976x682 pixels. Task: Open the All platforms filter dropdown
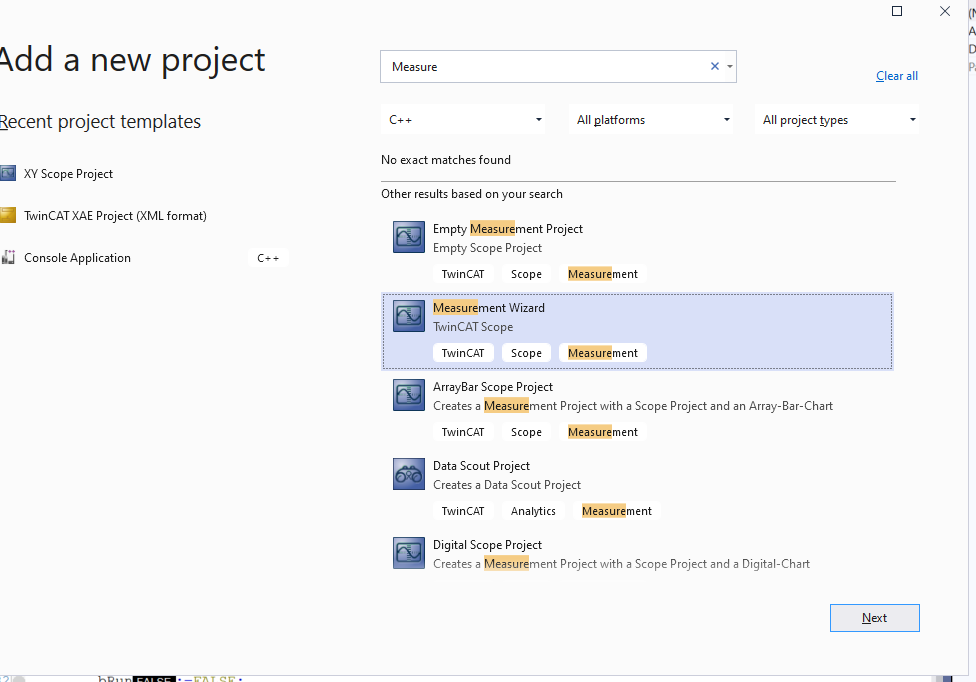(x=651, y=119)
